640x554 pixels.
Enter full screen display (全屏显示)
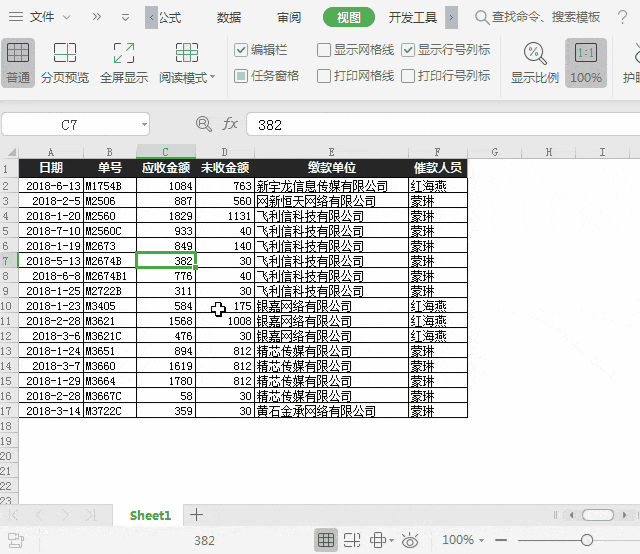pyautogui.click(x=124, y=62)
